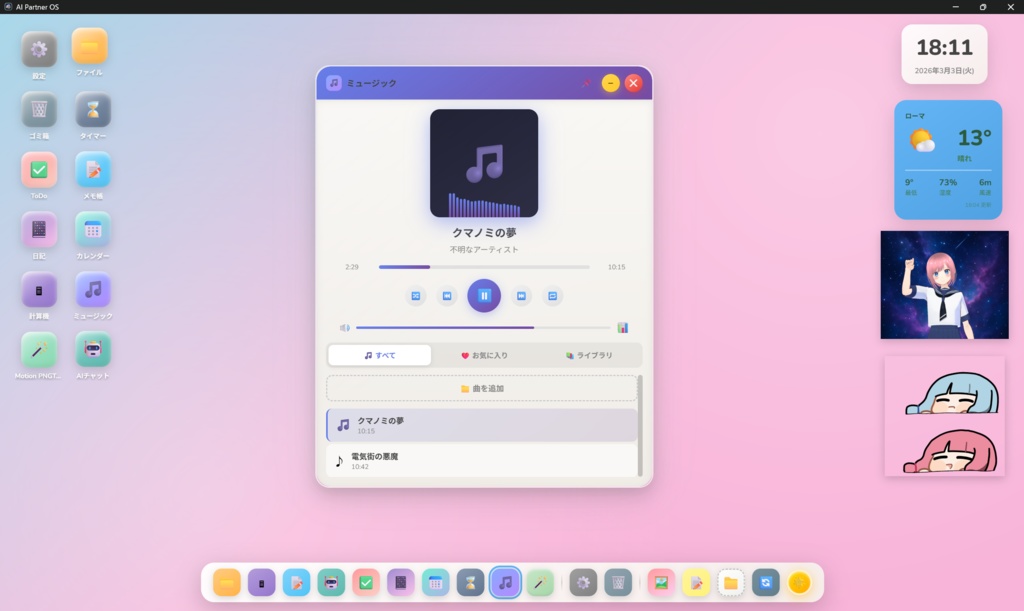Enable shuffle playback in the music player
Screen dimensions: 1024x611
(x=415, y=296)
